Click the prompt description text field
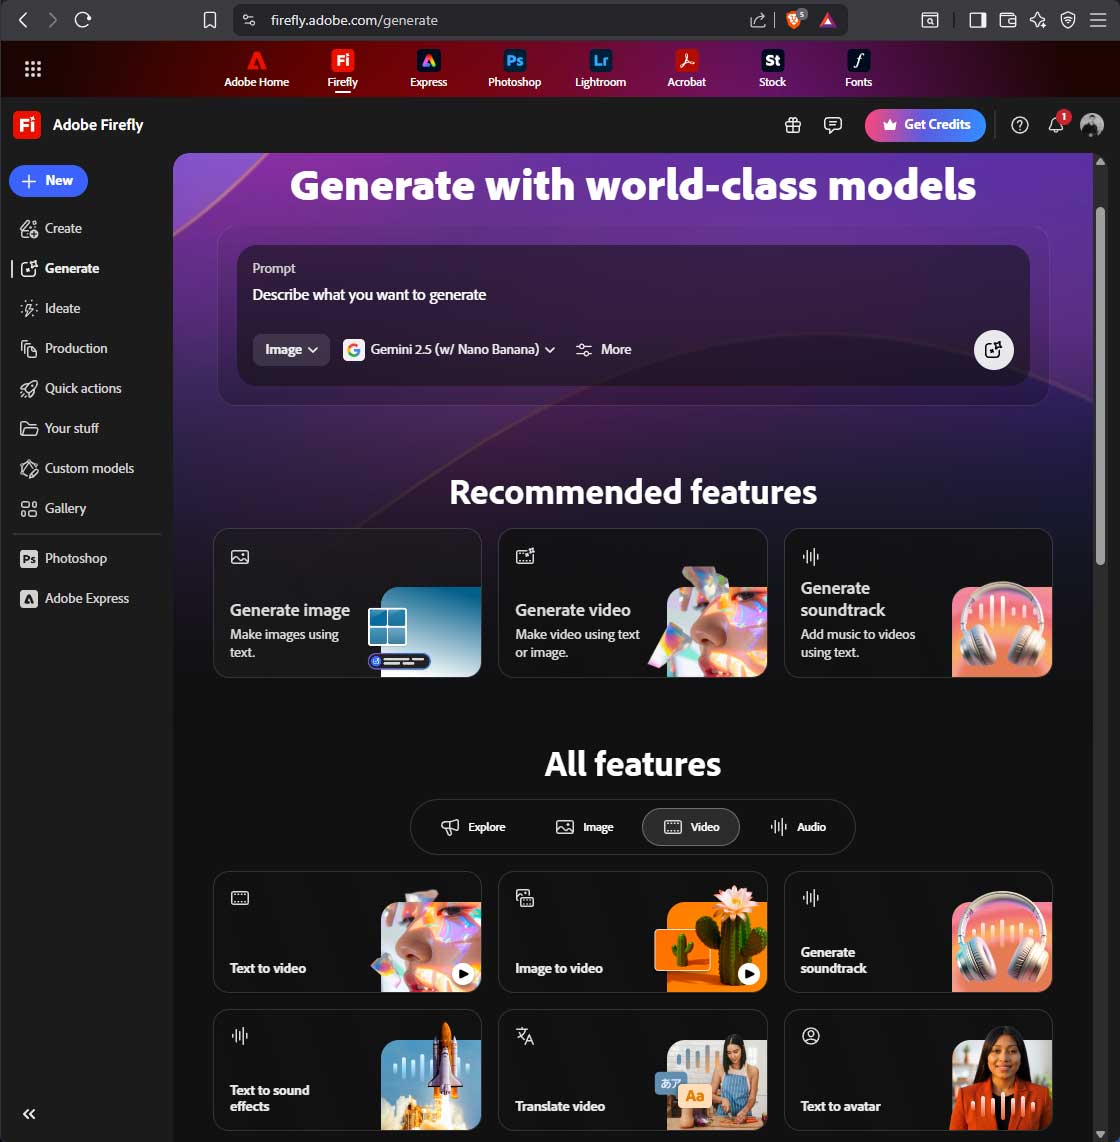The width and height of the screenshot is (1120, 1142). [x=600, y=295]
